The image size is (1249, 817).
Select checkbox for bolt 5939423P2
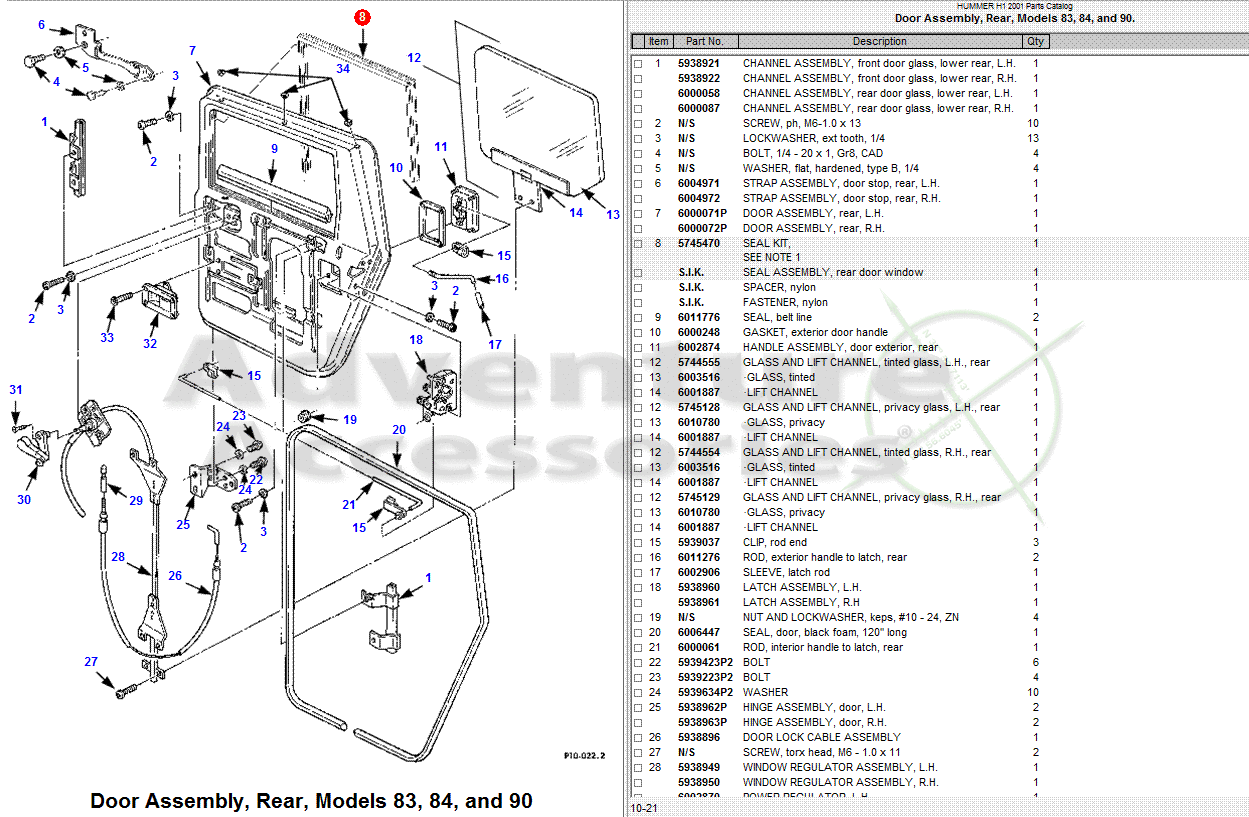637,663
